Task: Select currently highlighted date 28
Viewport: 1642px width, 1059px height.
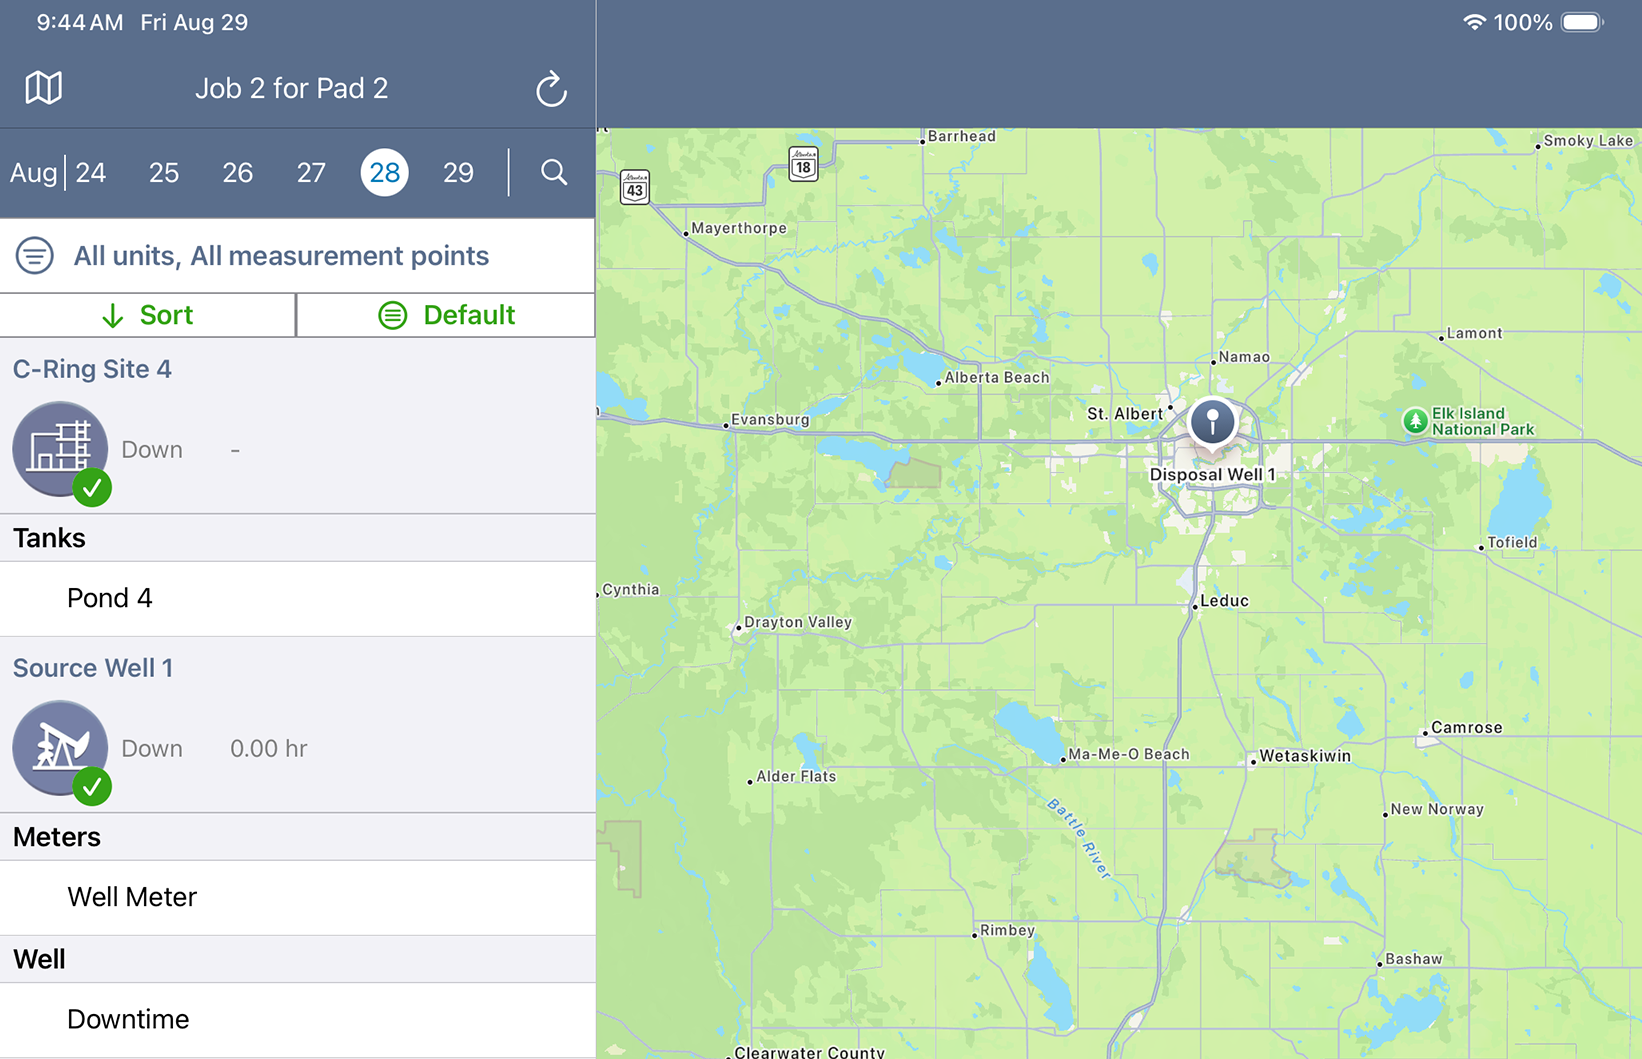Action: [x=385, y=173]
